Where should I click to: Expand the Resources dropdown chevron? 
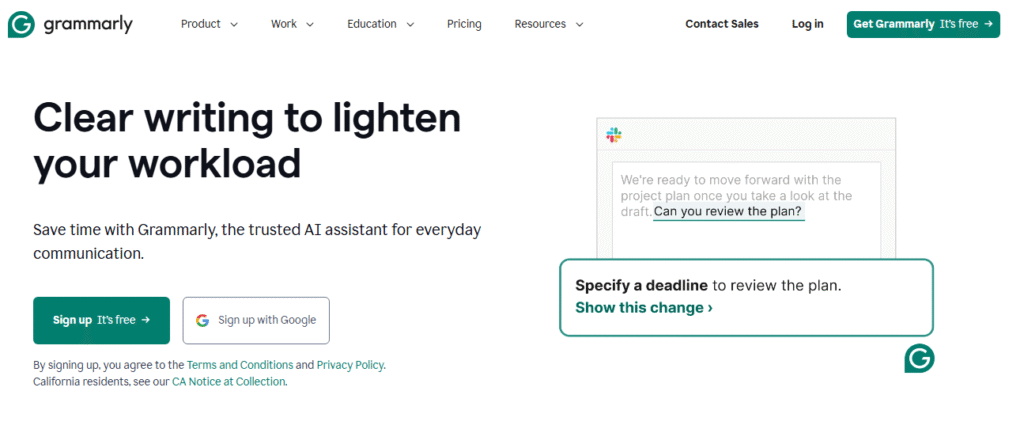click(x=579, y=25)
